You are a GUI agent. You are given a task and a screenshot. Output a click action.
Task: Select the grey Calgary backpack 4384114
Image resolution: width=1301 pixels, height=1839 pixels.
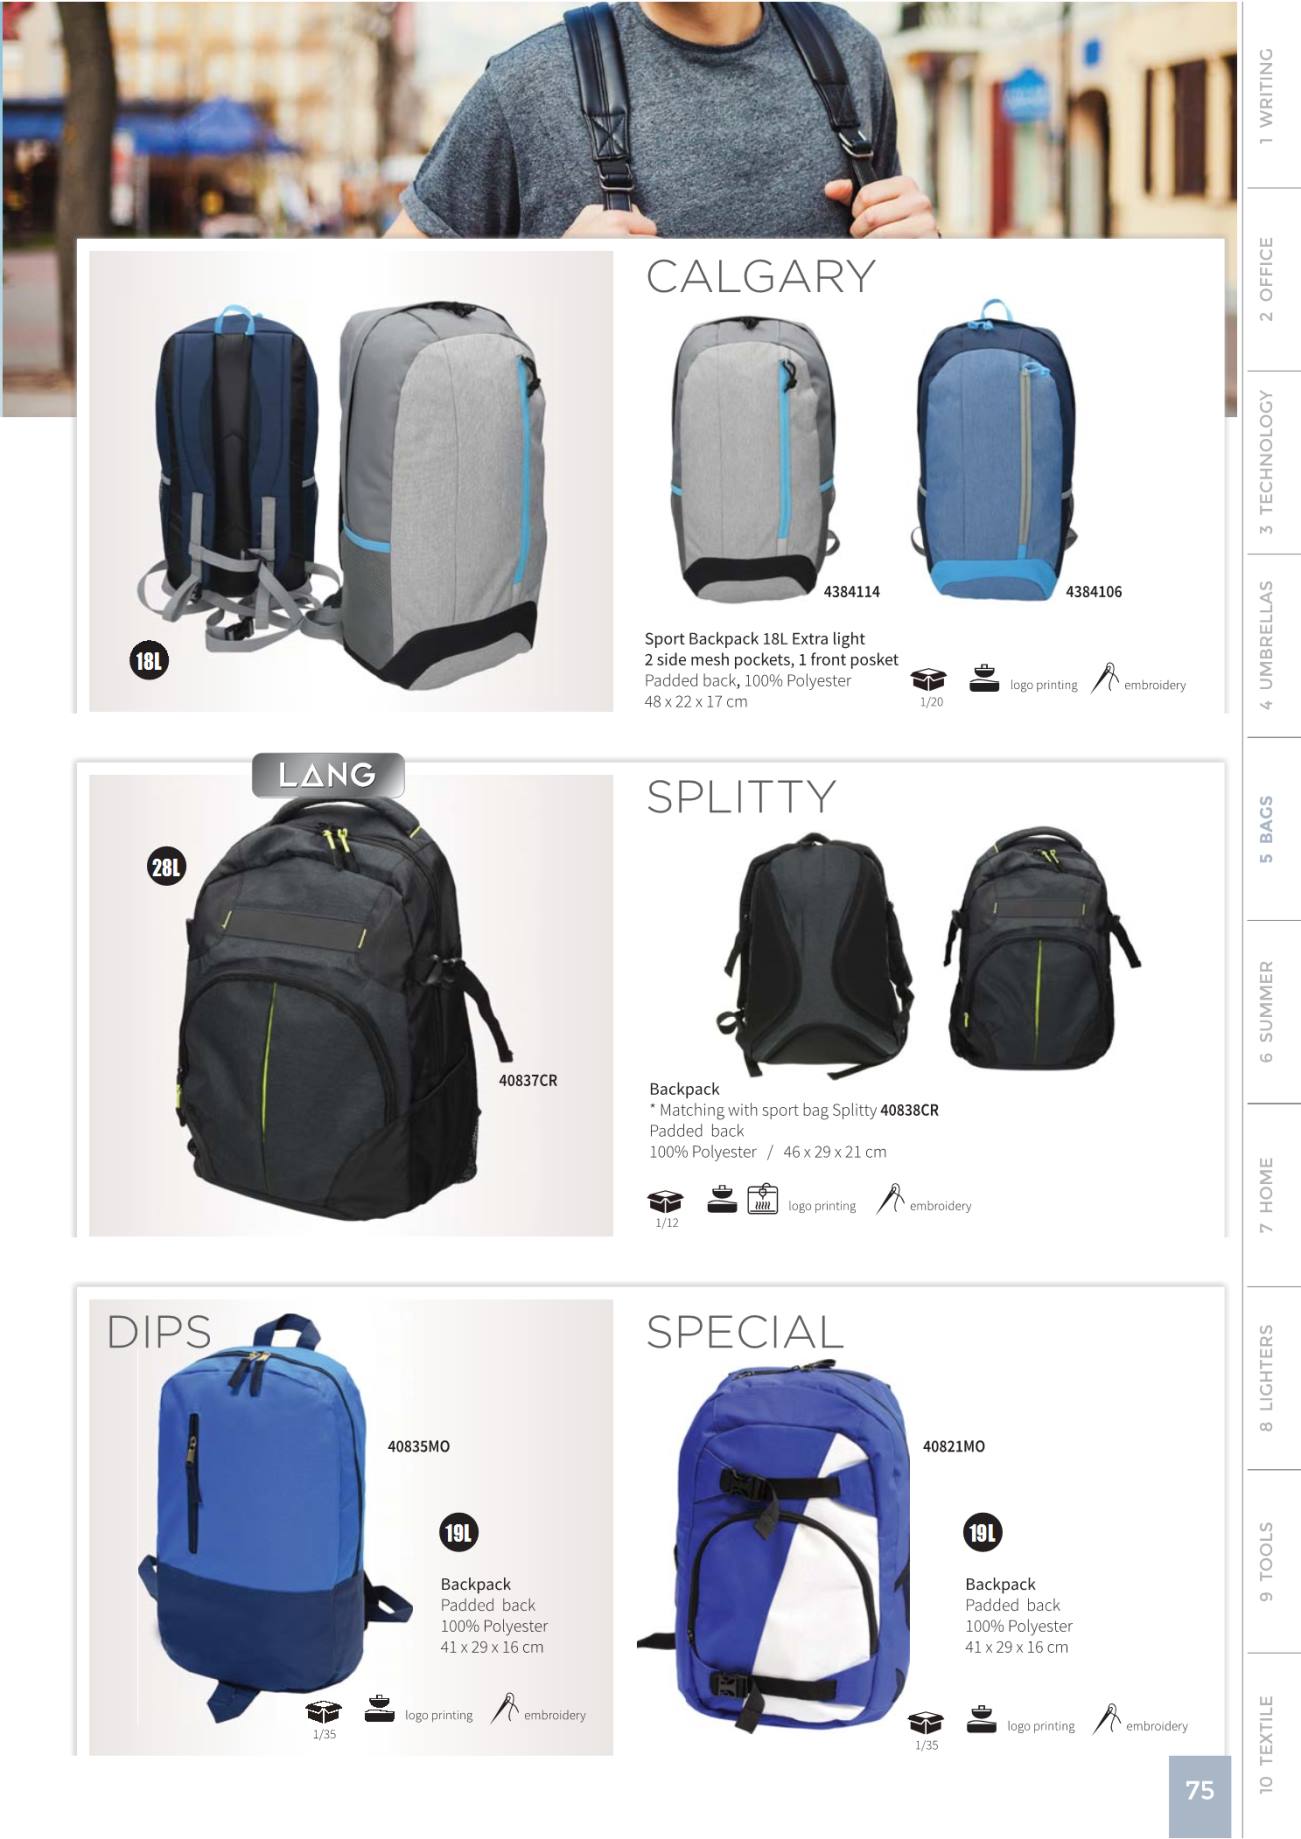pos(757,459)
